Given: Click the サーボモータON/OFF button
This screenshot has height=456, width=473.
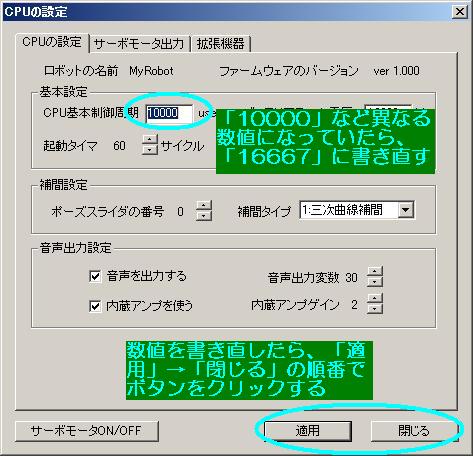Looking at the screenshot, I should 86,431.
